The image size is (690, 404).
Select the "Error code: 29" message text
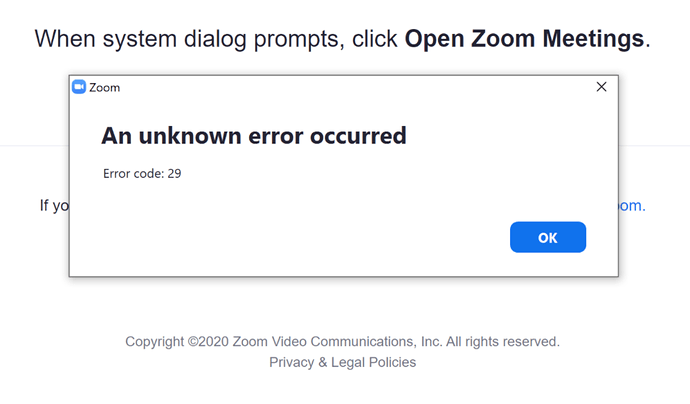142,174
